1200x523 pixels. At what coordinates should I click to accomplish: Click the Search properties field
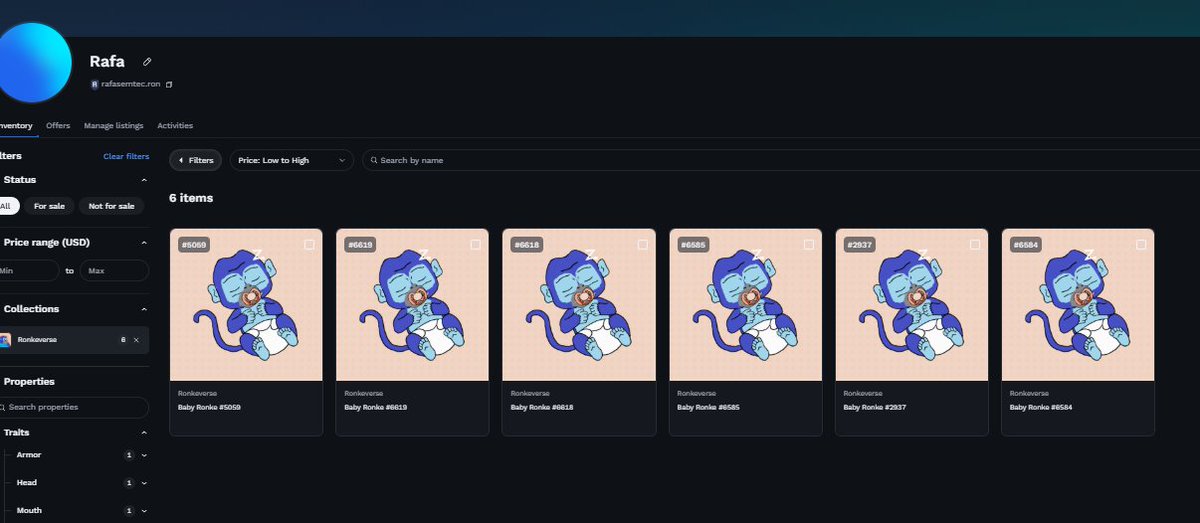[74, 407]
